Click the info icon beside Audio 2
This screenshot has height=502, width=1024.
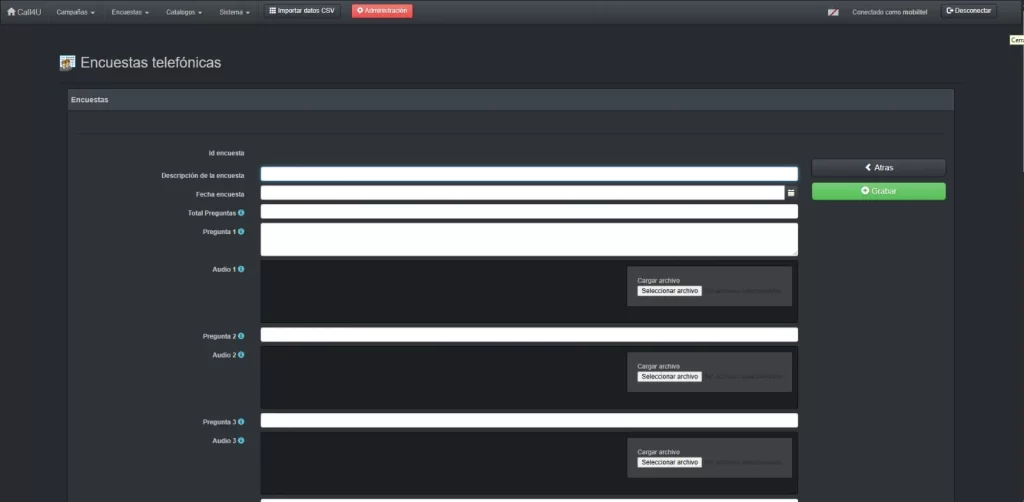click(241, 355)
